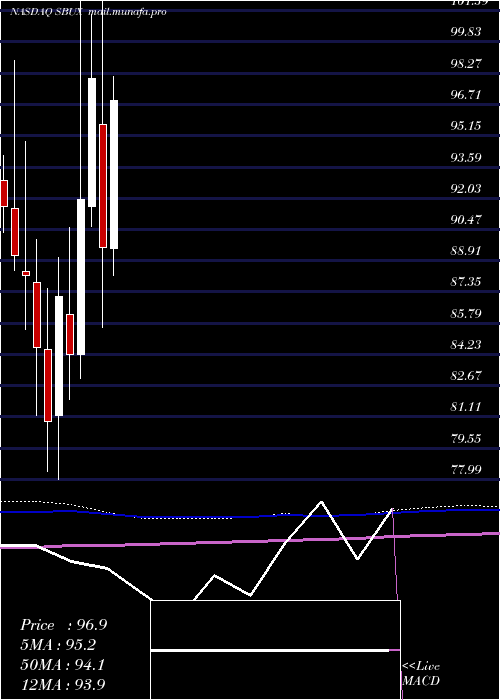Image resolution: width=500 pixels, height=700 pixels.
Task: Click the 90.47 price axis label
Action: 466,220
